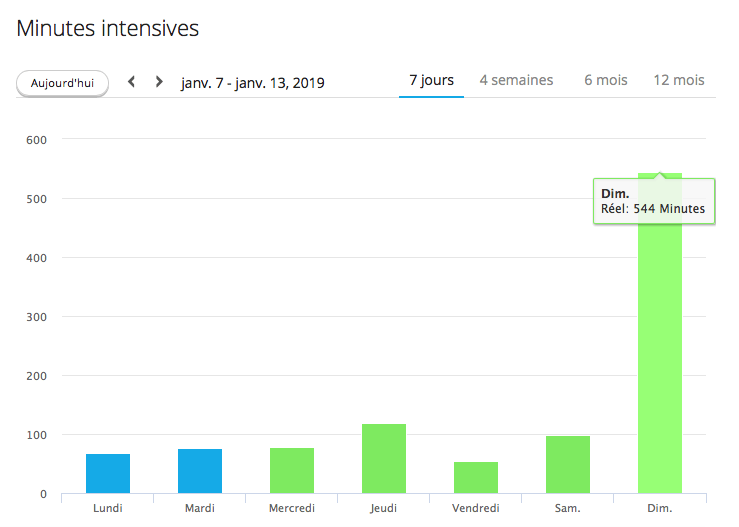Open the 6 mois tab
The width and height of the screenshot is (739, 527).
click(x=606, y=80)
